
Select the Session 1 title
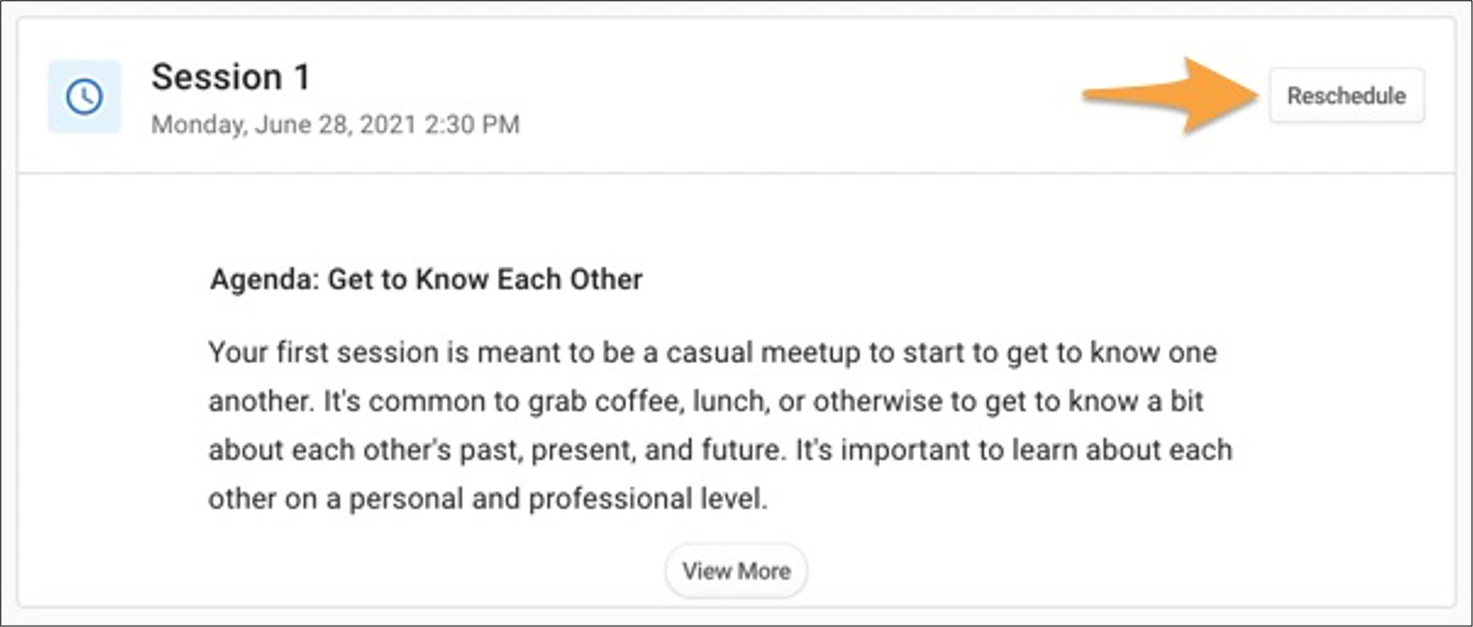[231, 77]
